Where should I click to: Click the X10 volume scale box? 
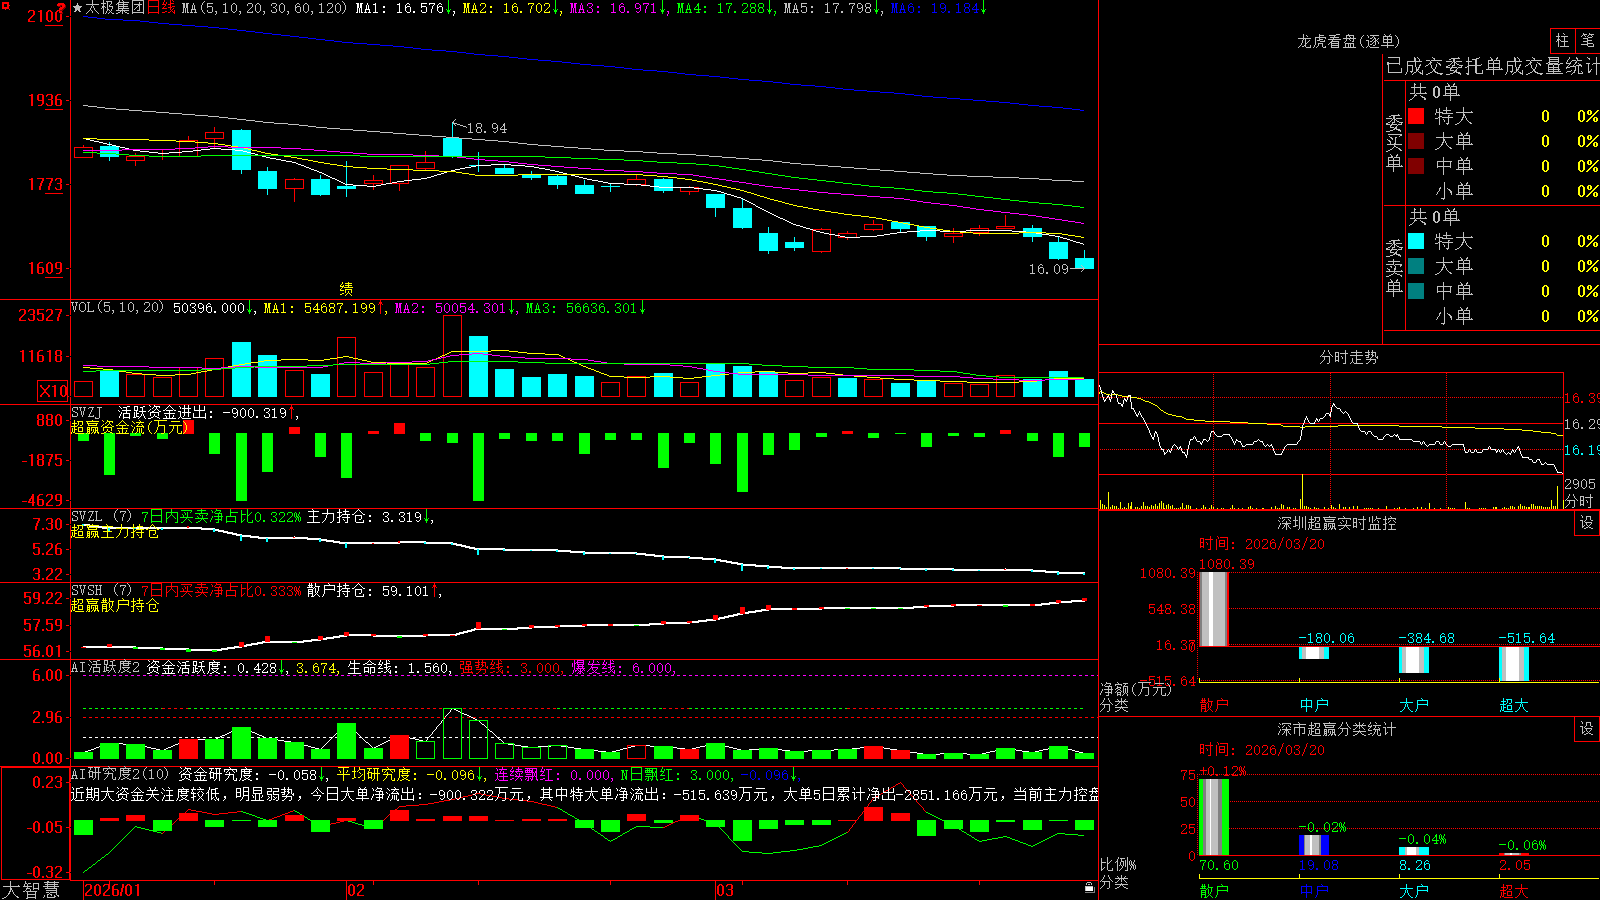click(x=53, y=391)
